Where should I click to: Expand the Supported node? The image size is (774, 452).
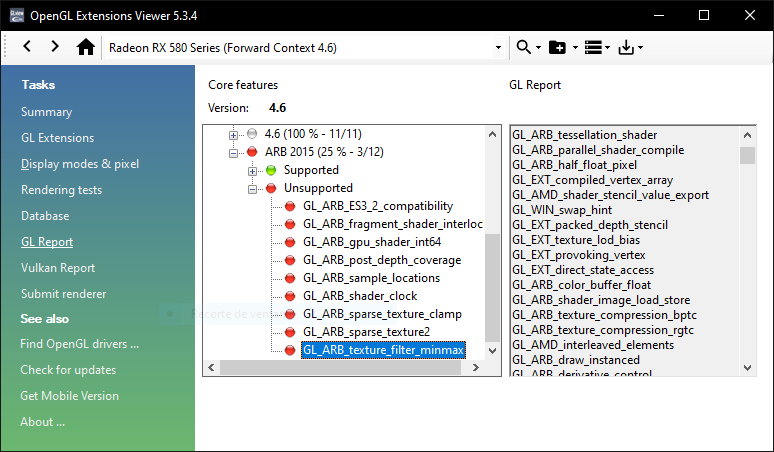pos(252,171)
